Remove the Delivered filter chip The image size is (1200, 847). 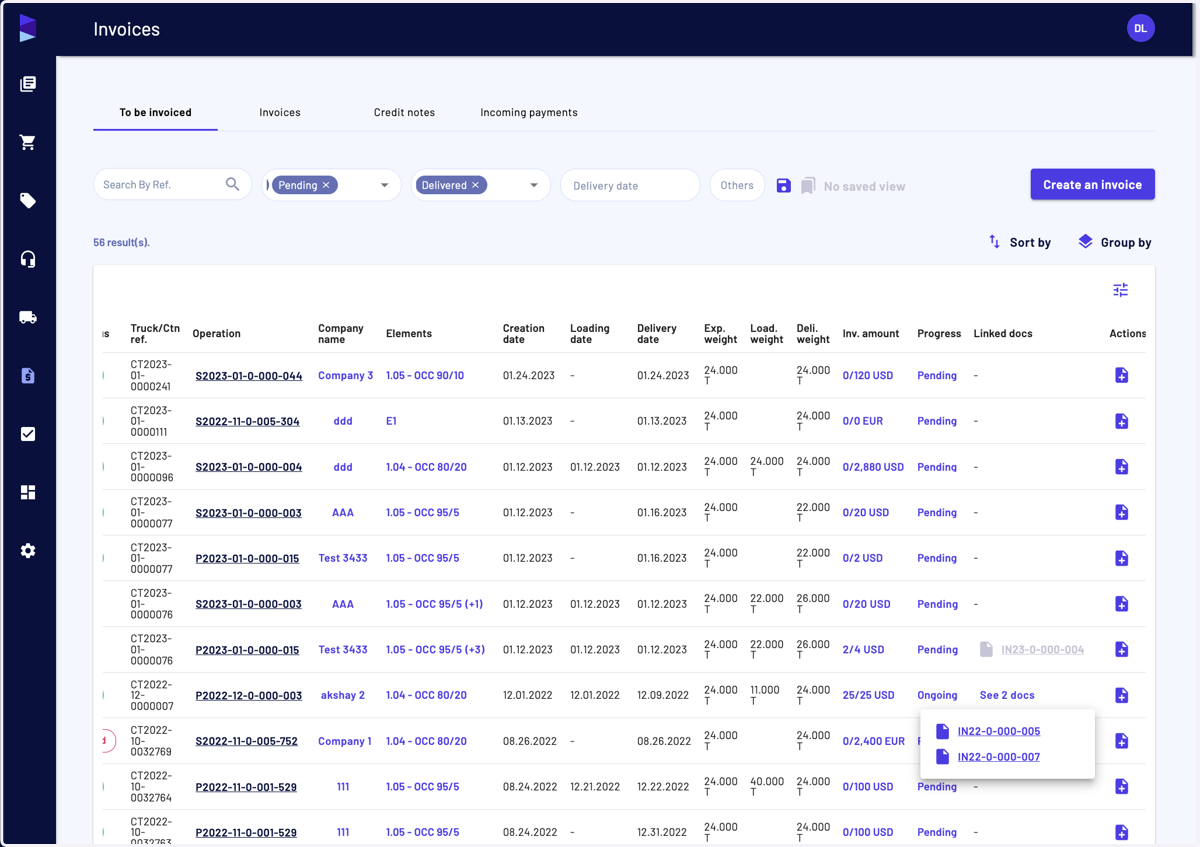coord(476,185)
